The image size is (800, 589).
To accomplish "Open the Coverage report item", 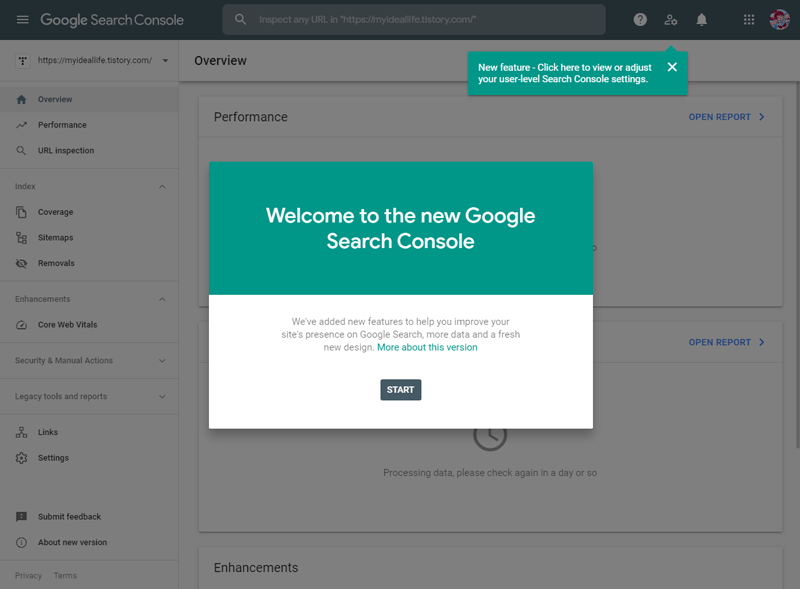I will click(89, 212).
